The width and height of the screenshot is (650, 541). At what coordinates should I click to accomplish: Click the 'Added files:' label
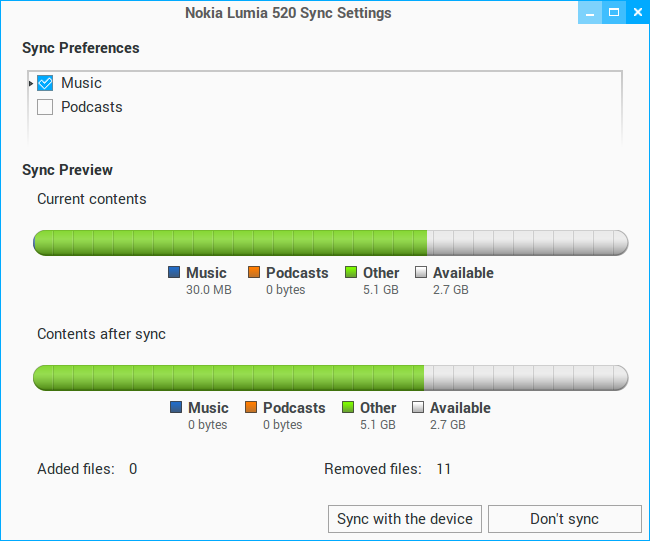(76, 469)
